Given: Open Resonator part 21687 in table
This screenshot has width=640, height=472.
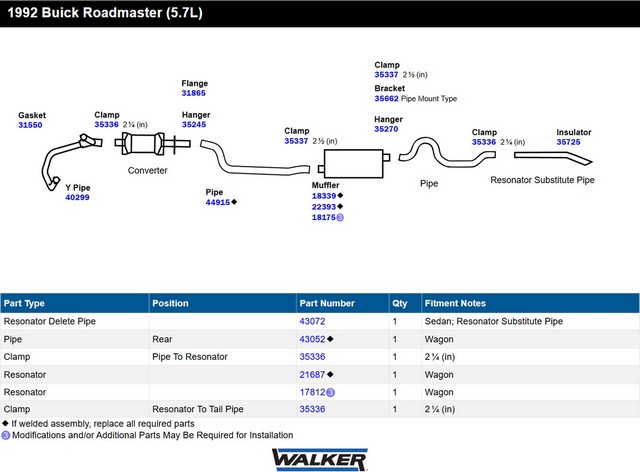Looking at the screenshot, I should 312,374.
